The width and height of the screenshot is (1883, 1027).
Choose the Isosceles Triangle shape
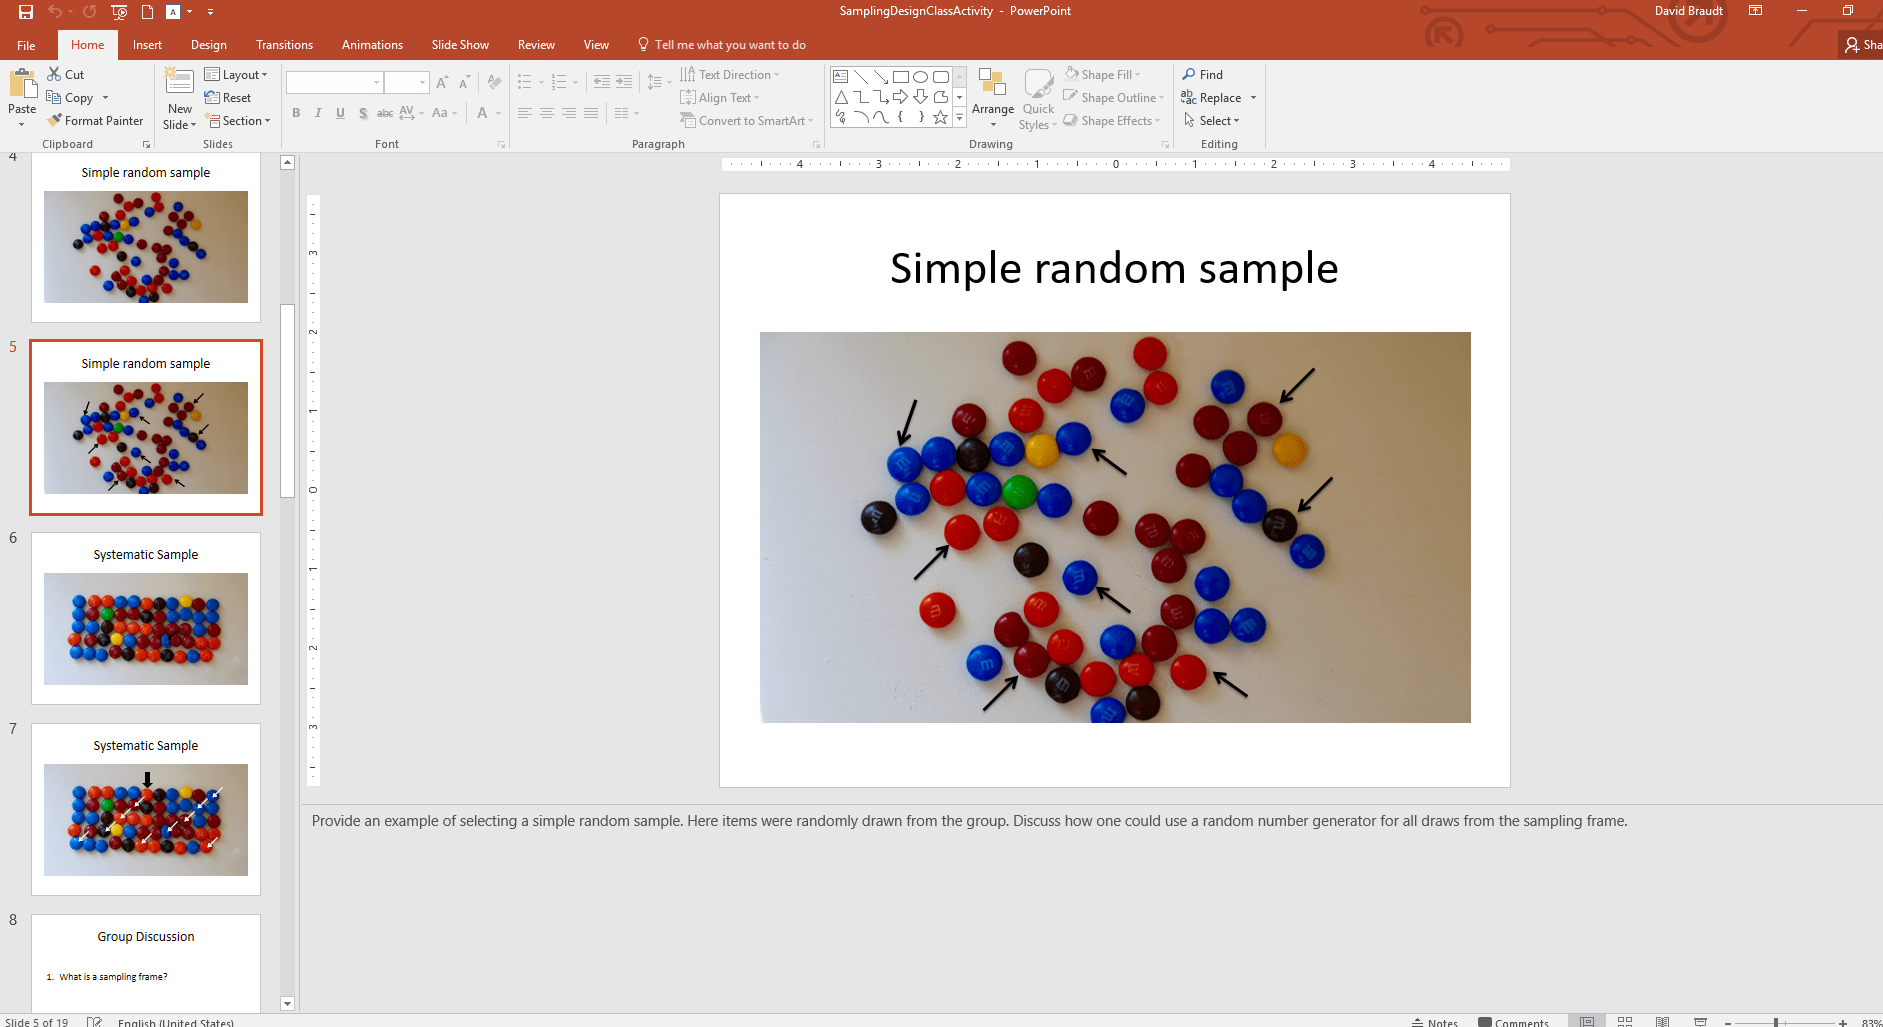[841, 97]
